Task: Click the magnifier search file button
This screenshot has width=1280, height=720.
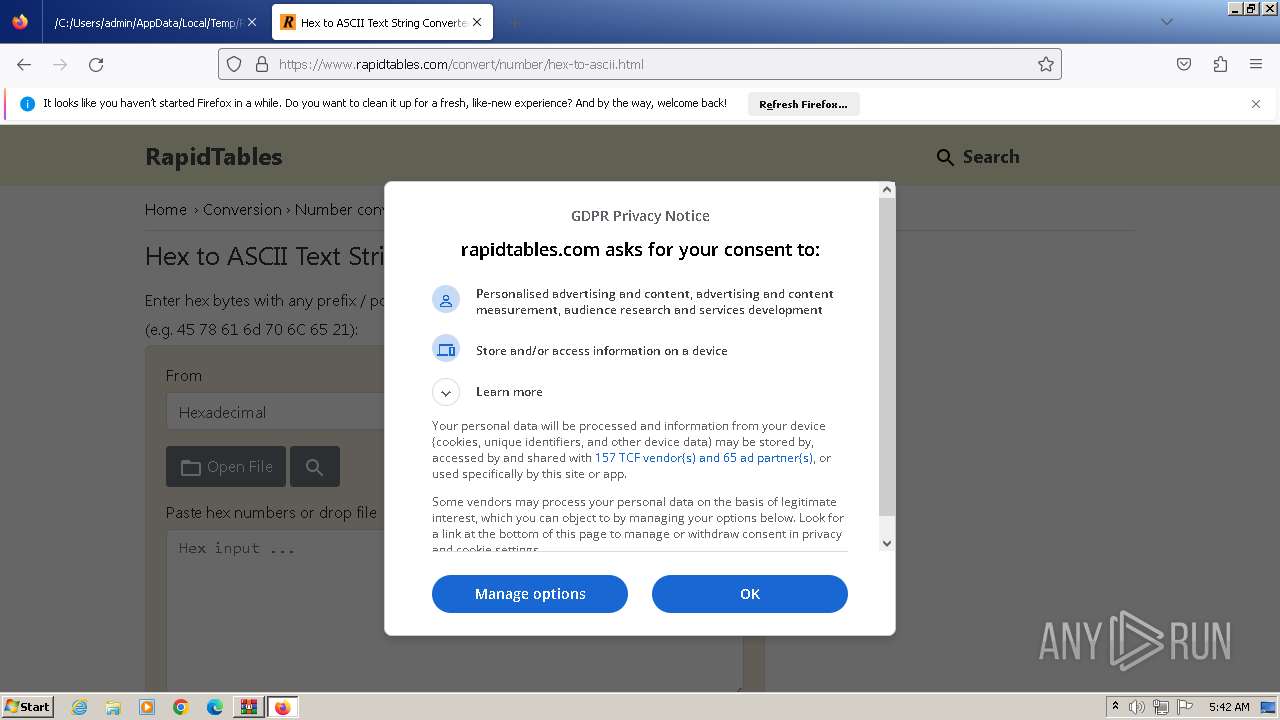Action: coord(315,467)
